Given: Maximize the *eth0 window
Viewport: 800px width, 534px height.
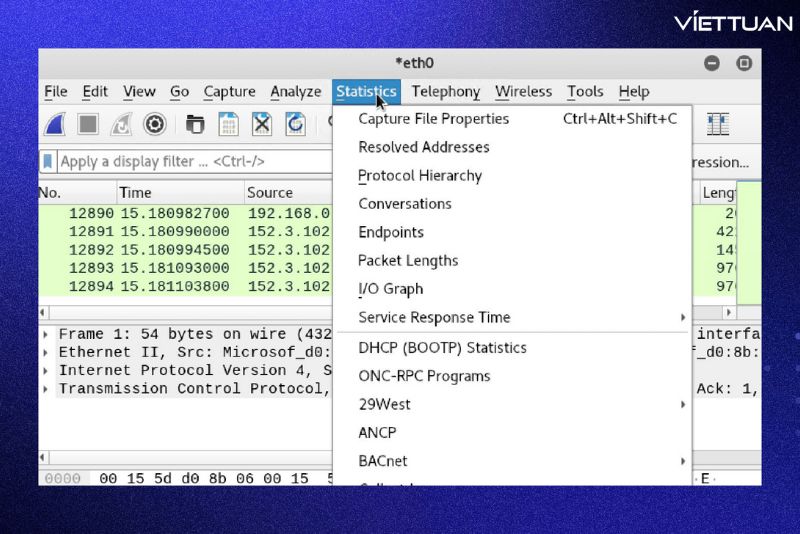Looking at the screenshot, I should (744, 63).
